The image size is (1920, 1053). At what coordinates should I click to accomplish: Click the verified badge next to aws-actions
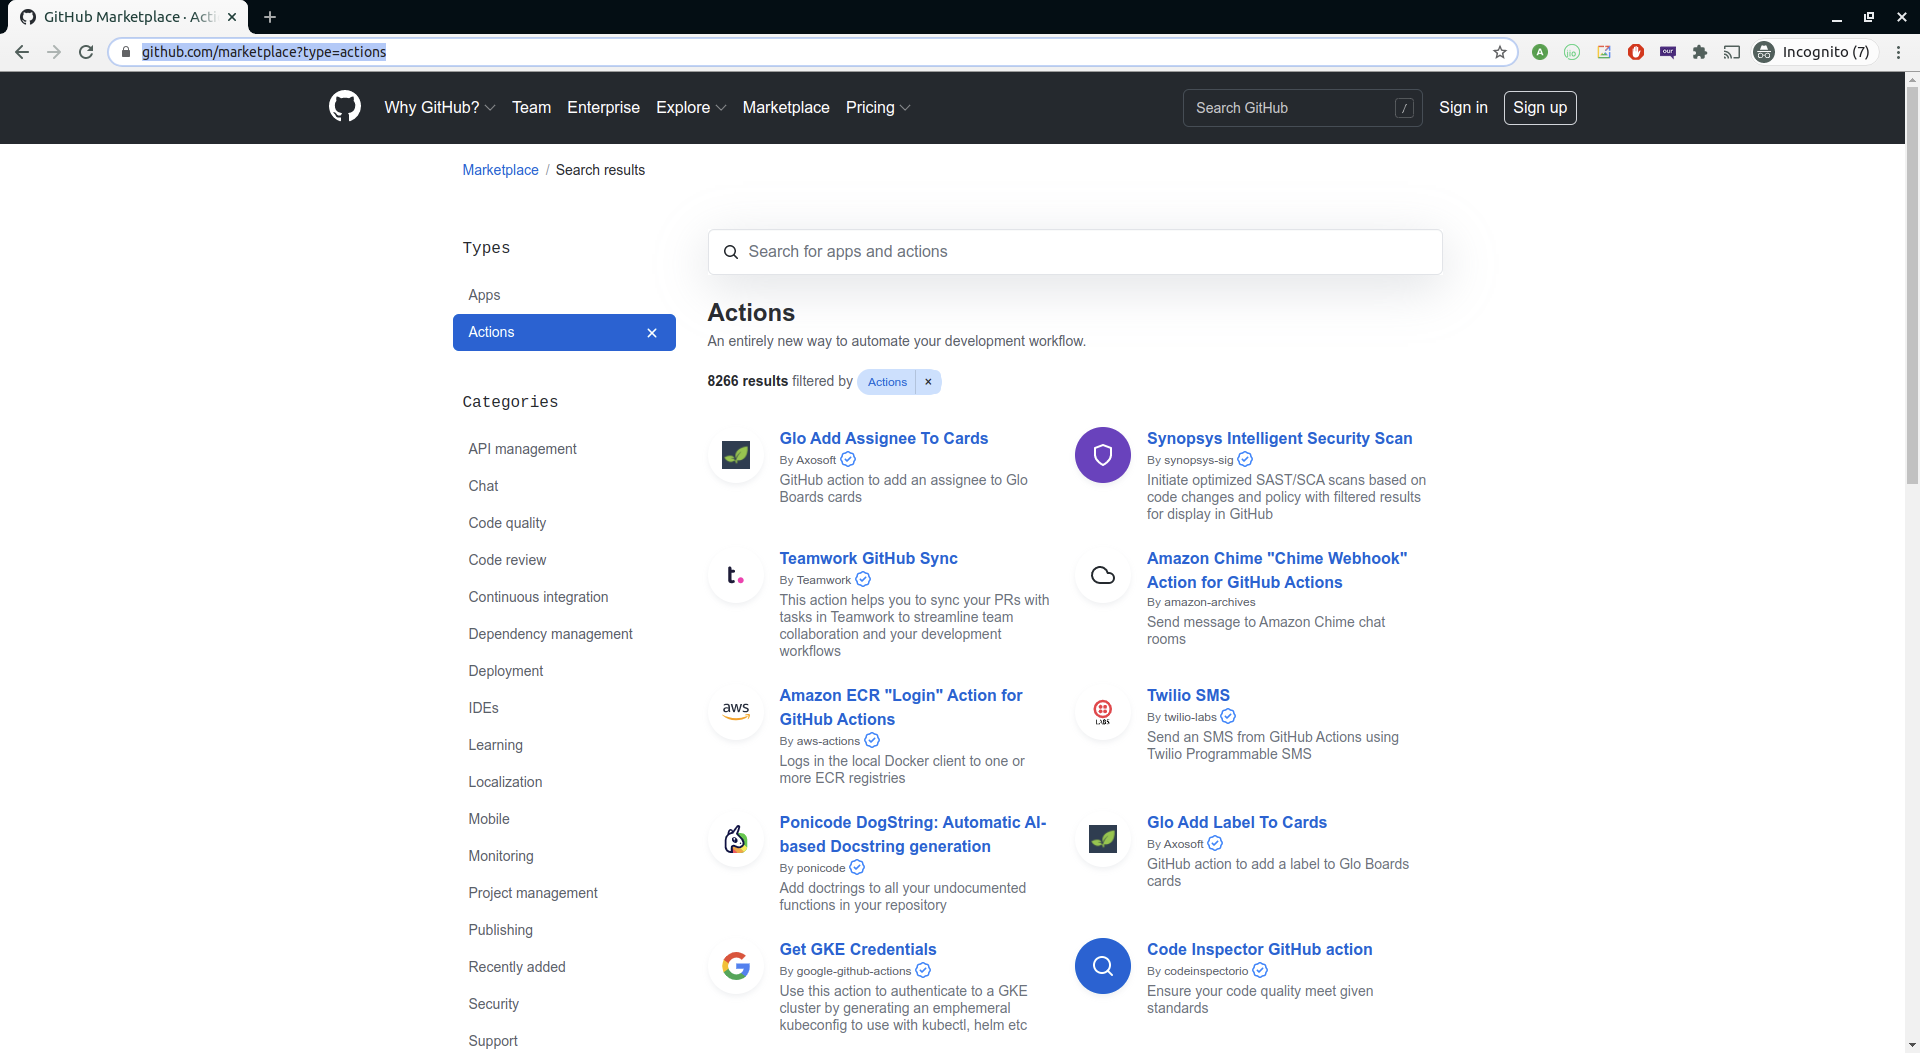pyautogui.click(x=872, y=740)
